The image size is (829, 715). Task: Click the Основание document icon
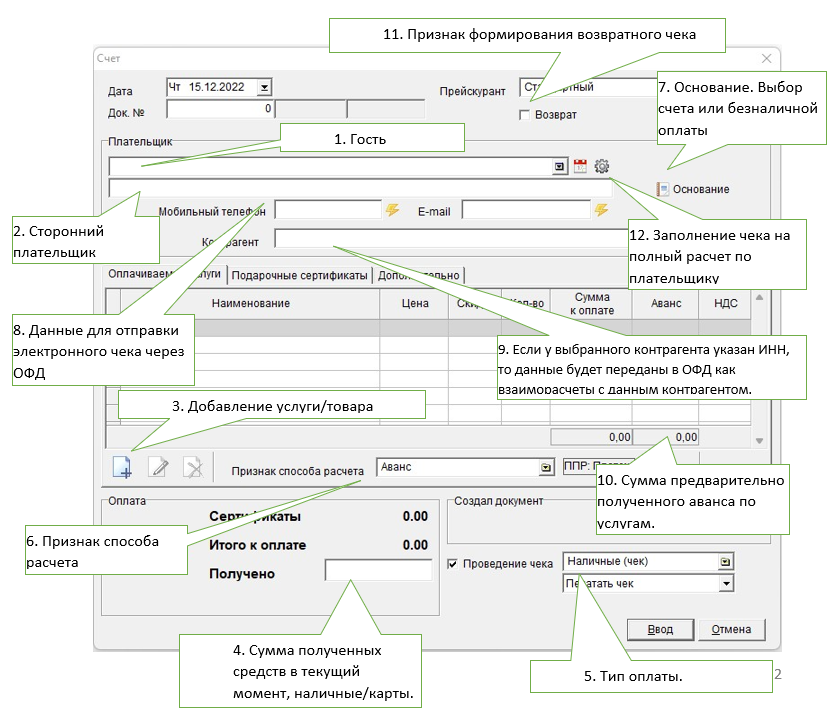click(662, 189)
